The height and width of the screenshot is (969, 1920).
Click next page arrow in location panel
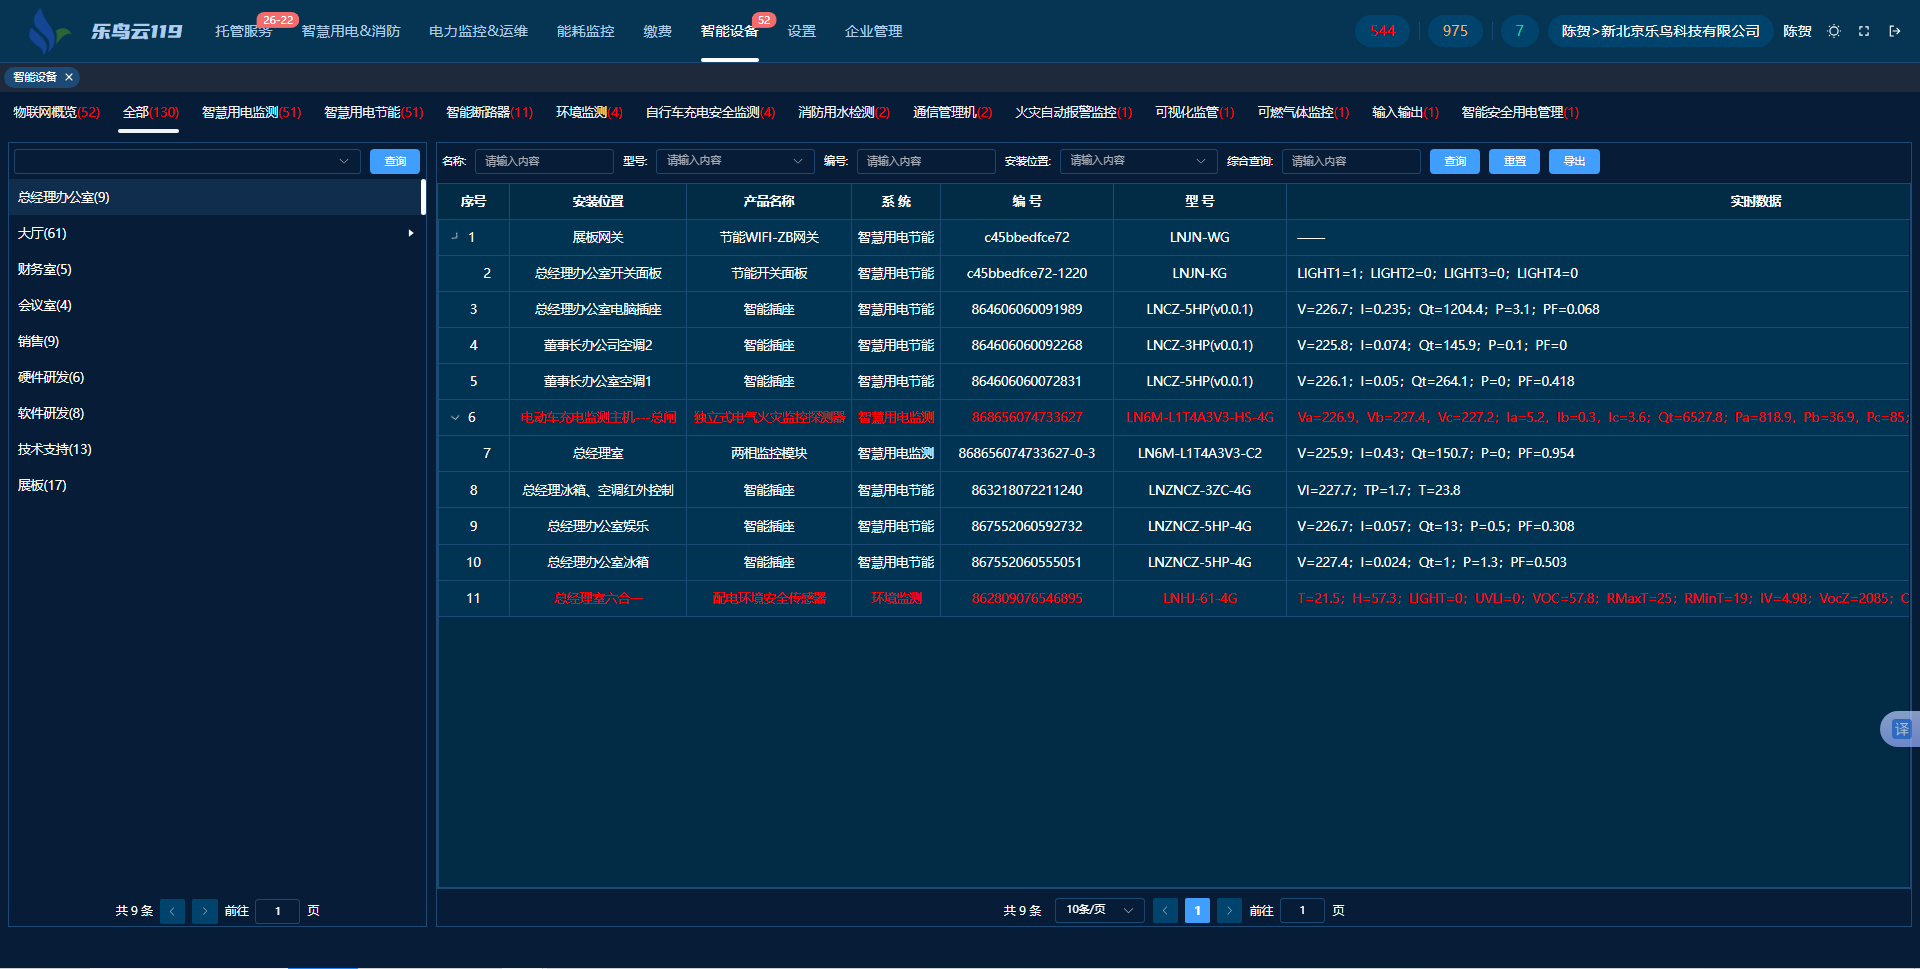(x=204, y=911)
